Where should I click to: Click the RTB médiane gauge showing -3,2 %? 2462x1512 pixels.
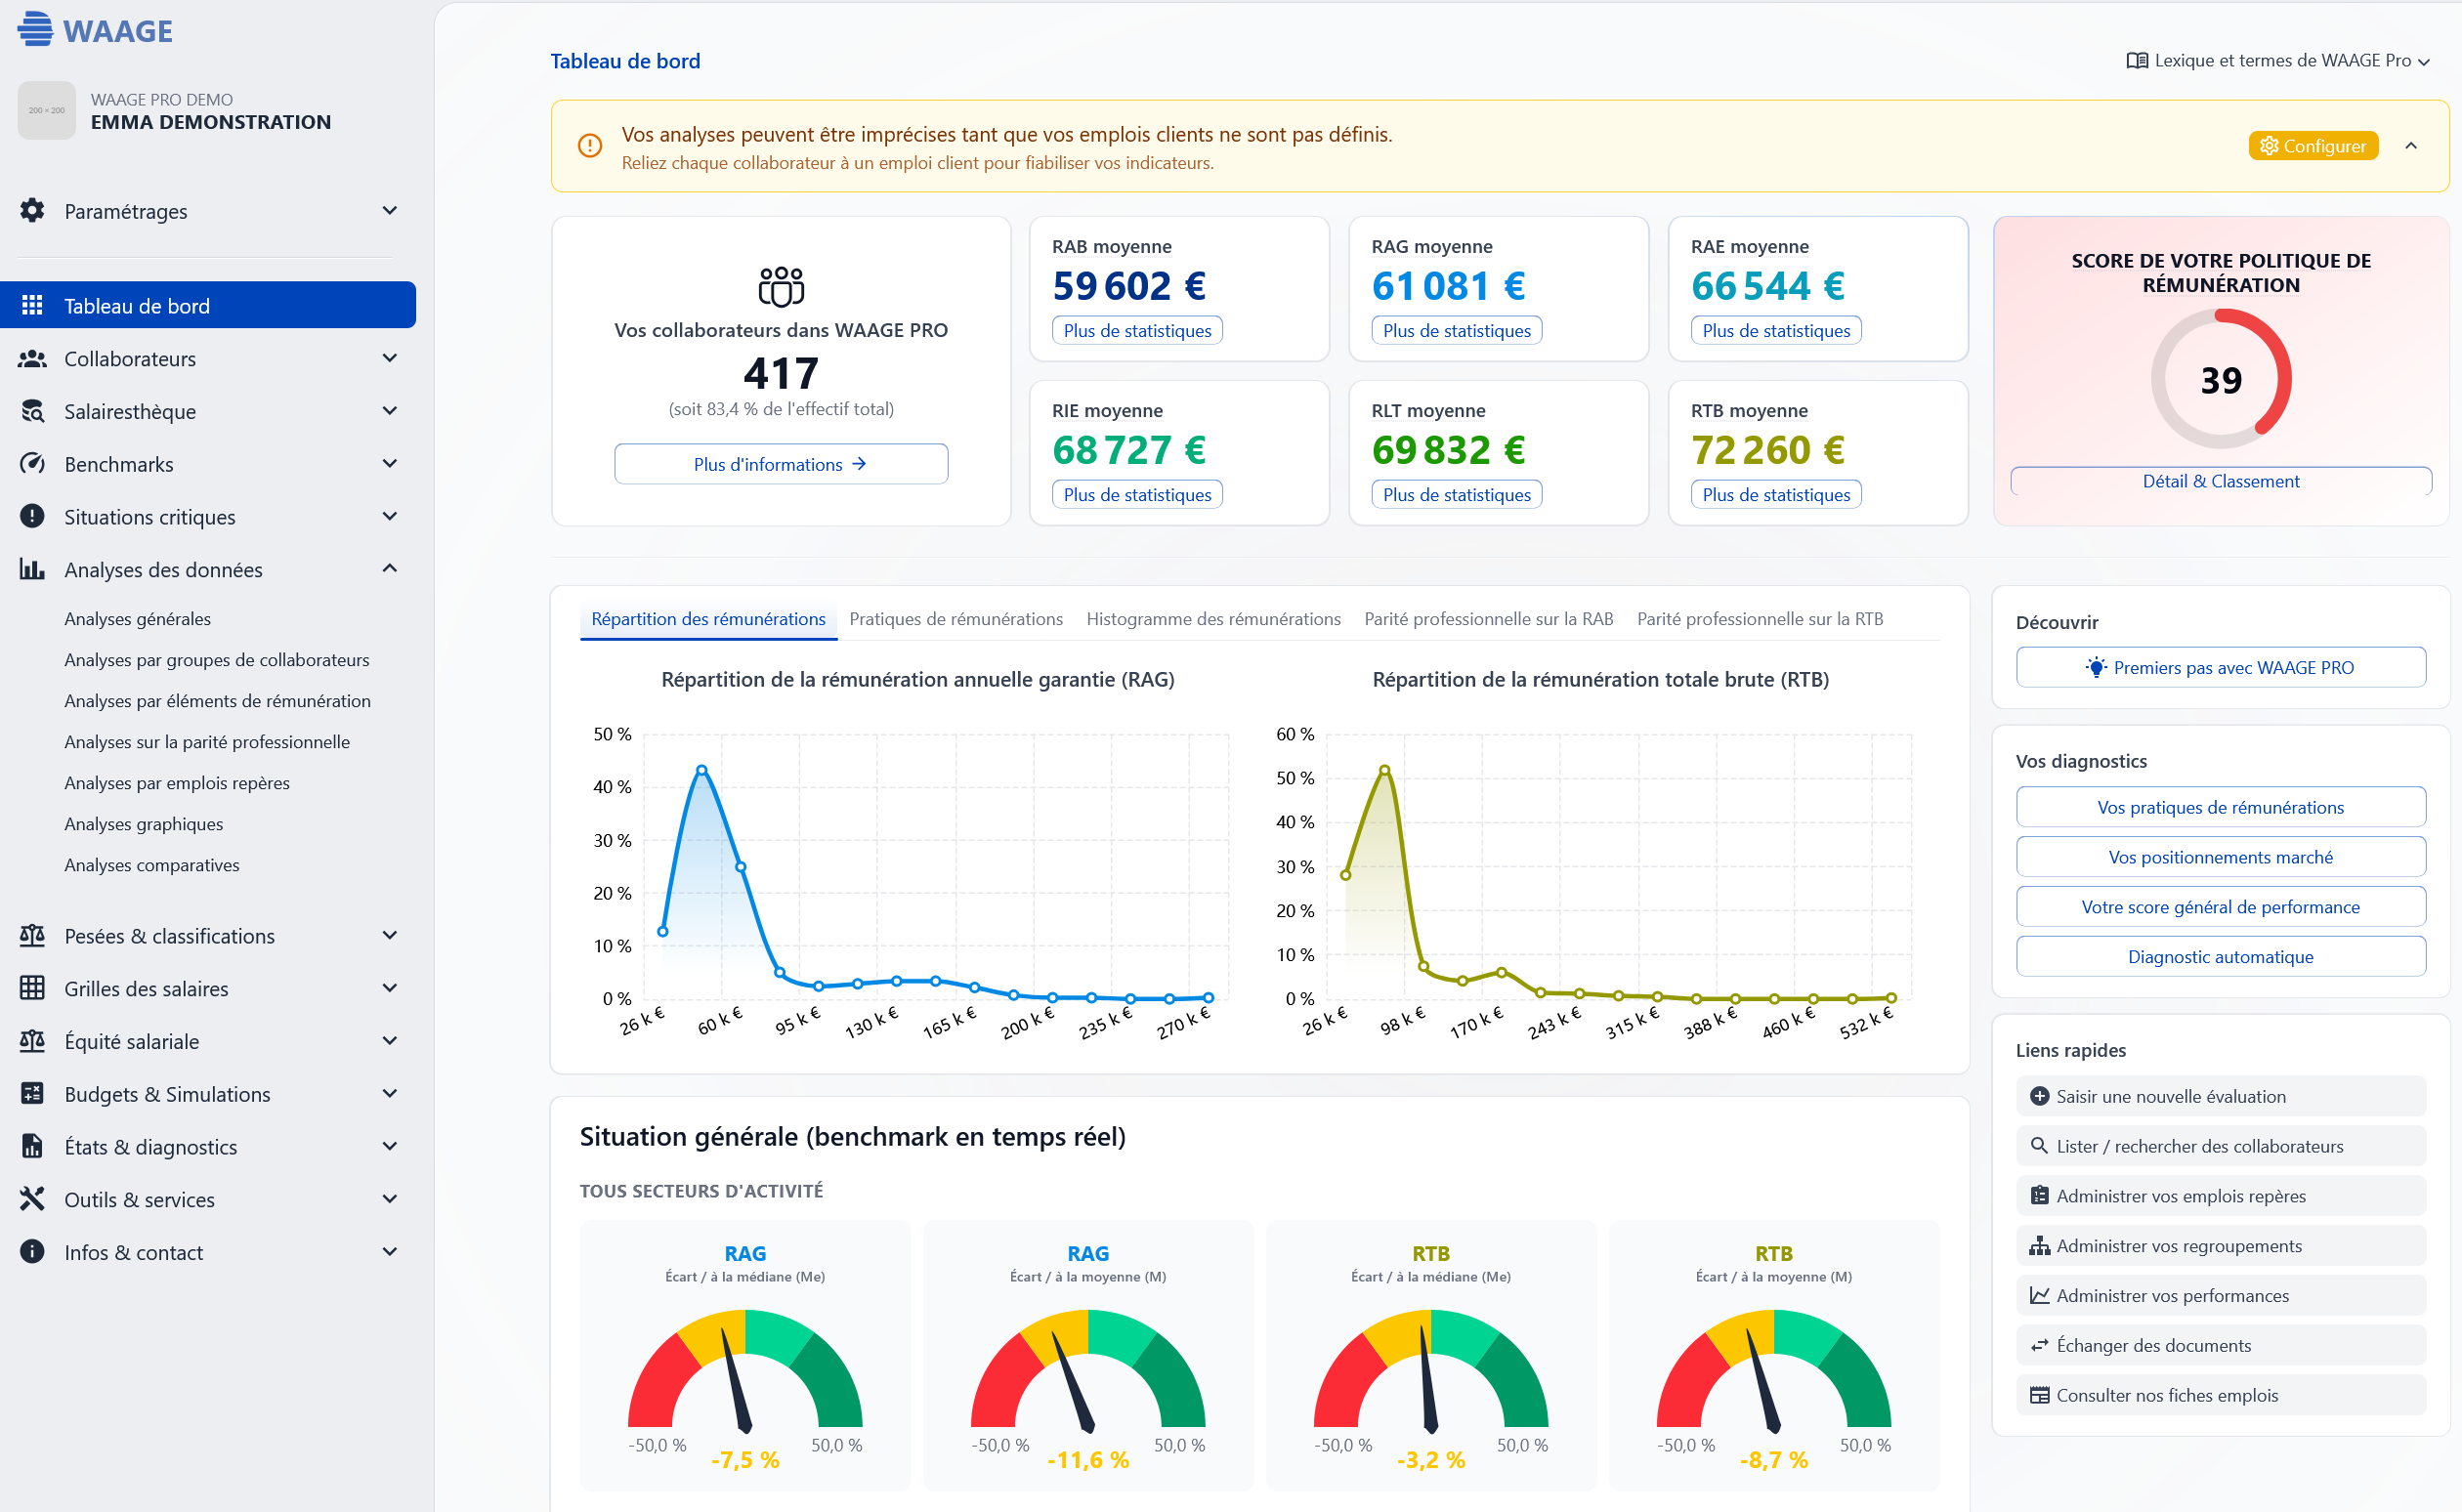(x=1431, y=1369)
